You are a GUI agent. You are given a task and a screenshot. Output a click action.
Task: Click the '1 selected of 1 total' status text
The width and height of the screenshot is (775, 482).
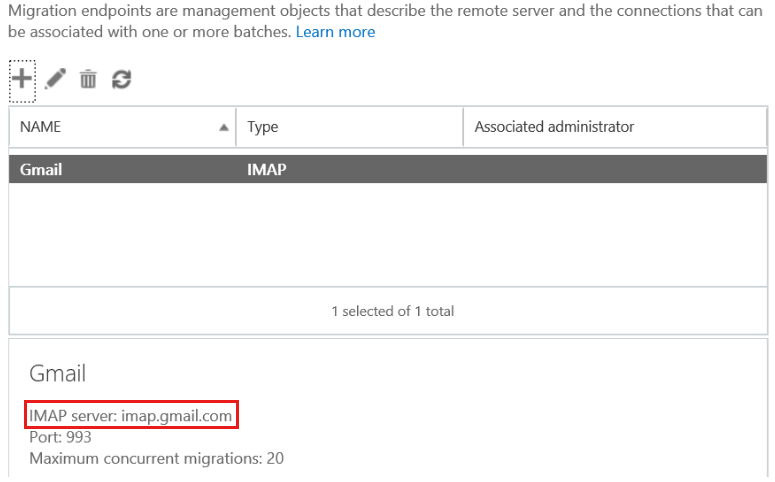[392, 311]
